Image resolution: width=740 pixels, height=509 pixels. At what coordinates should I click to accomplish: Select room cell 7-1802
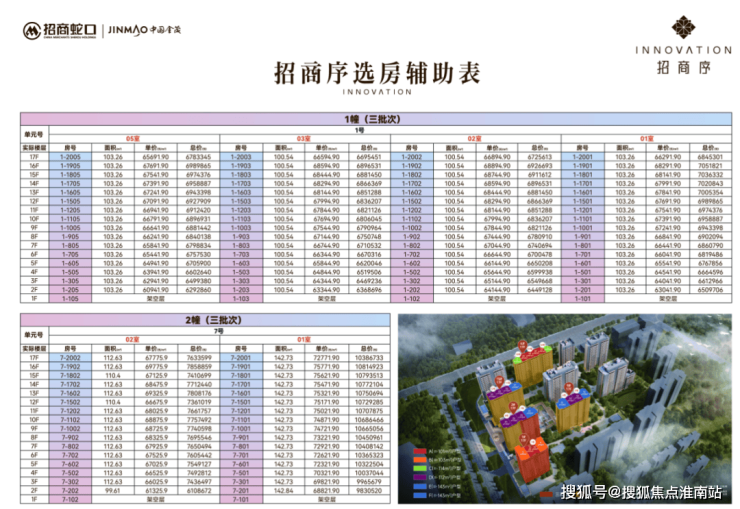click(70, 375)
